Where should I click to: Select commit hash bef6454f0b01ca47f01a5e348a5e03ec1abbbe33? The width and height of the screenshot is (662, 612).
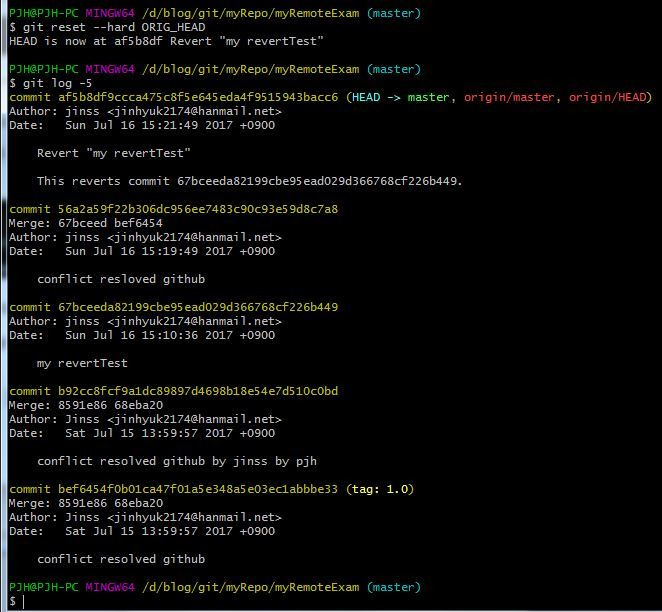tap(198, 489)
